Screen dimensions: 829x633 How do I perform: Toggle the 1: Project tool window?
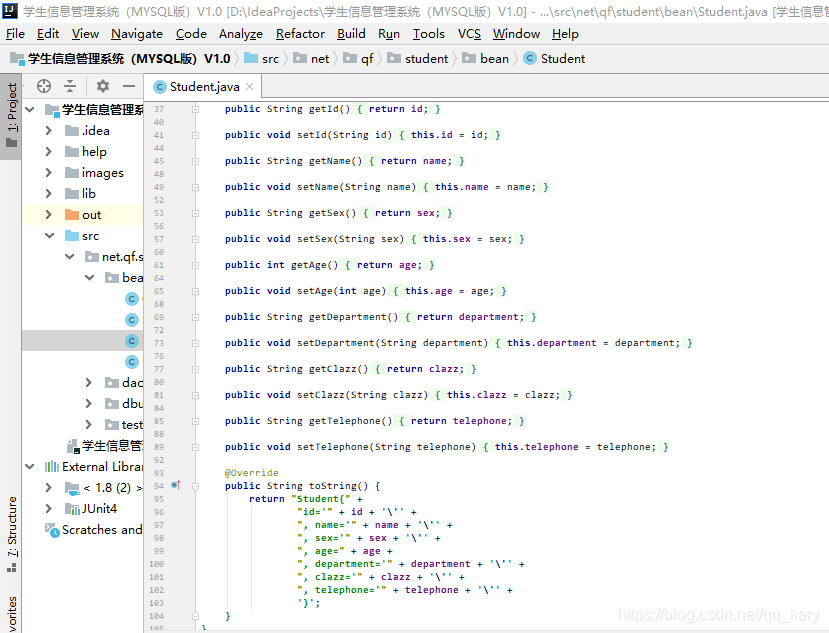[11, 115]
